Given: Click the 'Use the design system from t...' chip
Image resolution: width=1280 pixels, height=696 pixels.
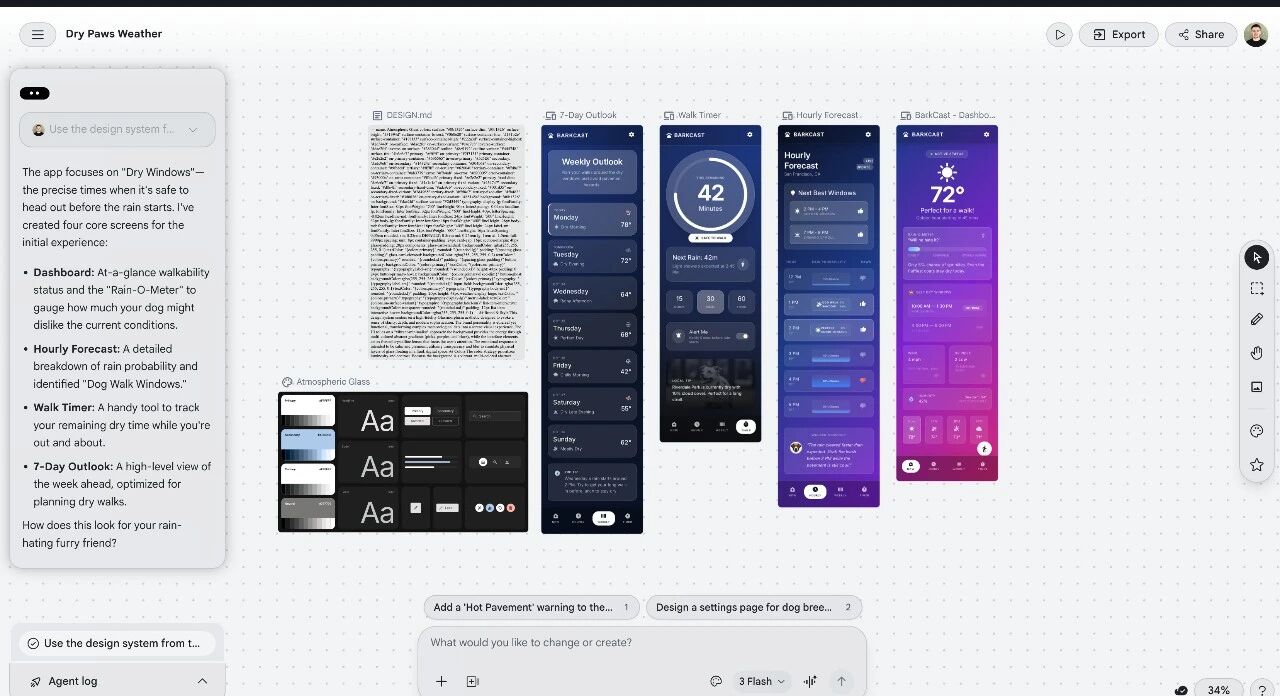Looking at the screenshot, I should [x=118, y=643].
